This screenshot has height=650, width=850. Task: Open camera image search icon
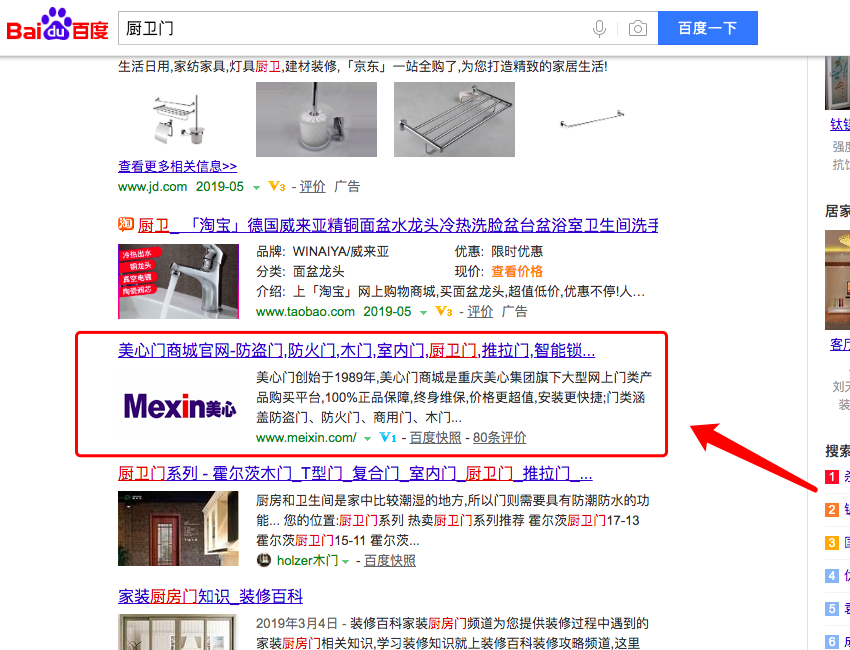pyautogui.click(x=638, y=28)
